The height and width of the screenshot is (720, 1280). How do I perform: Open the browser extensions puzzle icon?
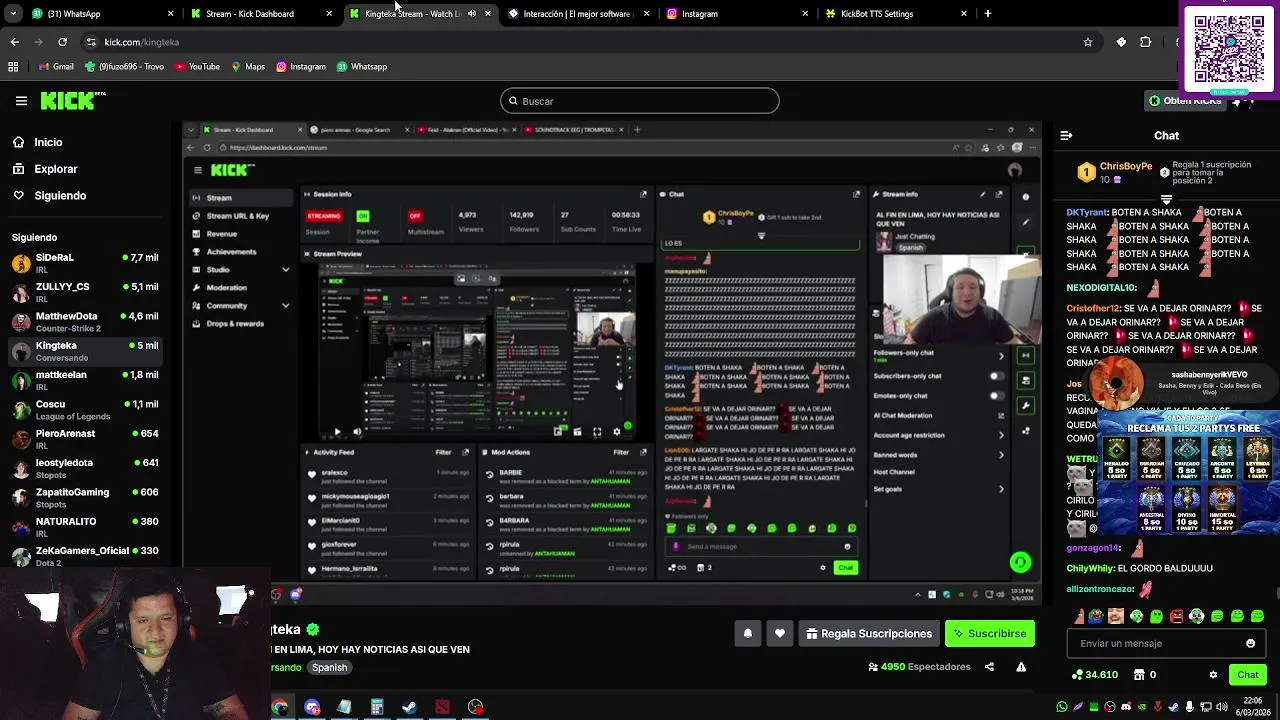point(1146,42)
